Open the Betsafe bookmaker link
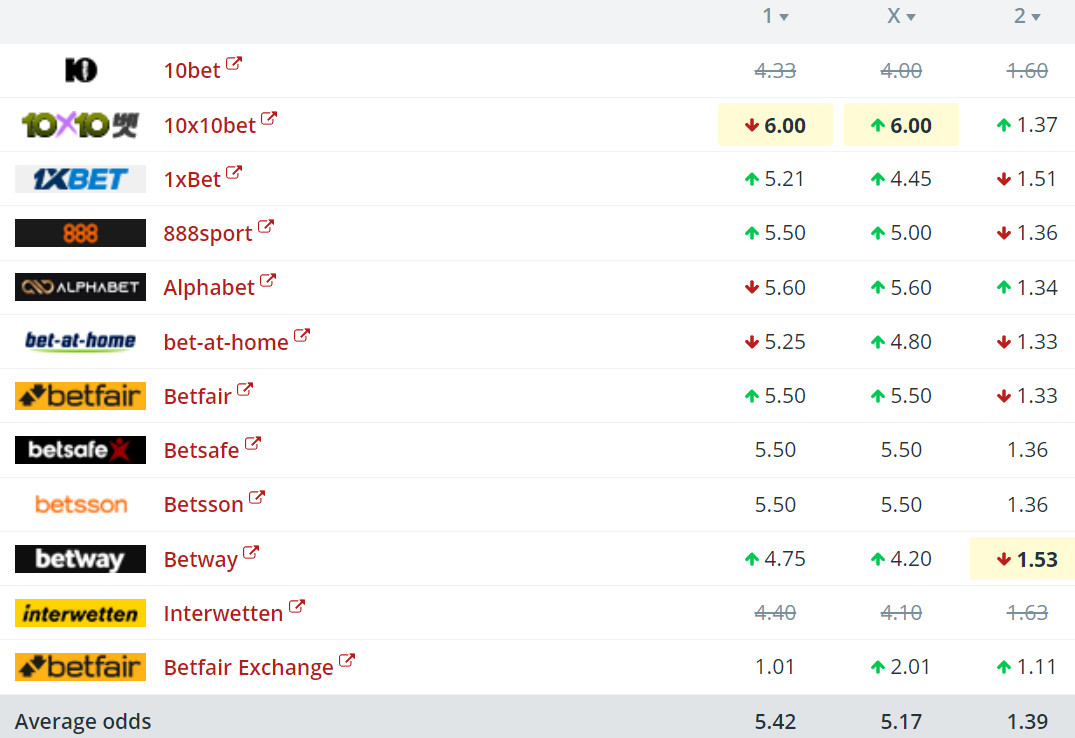 (202, 450)
